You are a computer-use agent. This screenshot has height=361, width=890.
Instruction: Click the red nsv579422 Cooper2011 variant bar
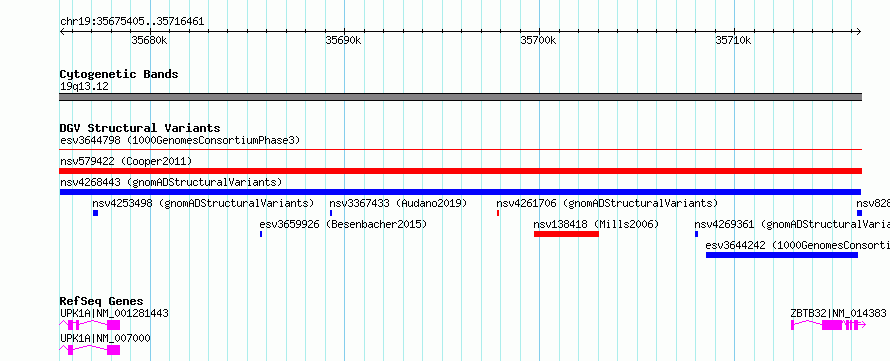click(460, 171)
